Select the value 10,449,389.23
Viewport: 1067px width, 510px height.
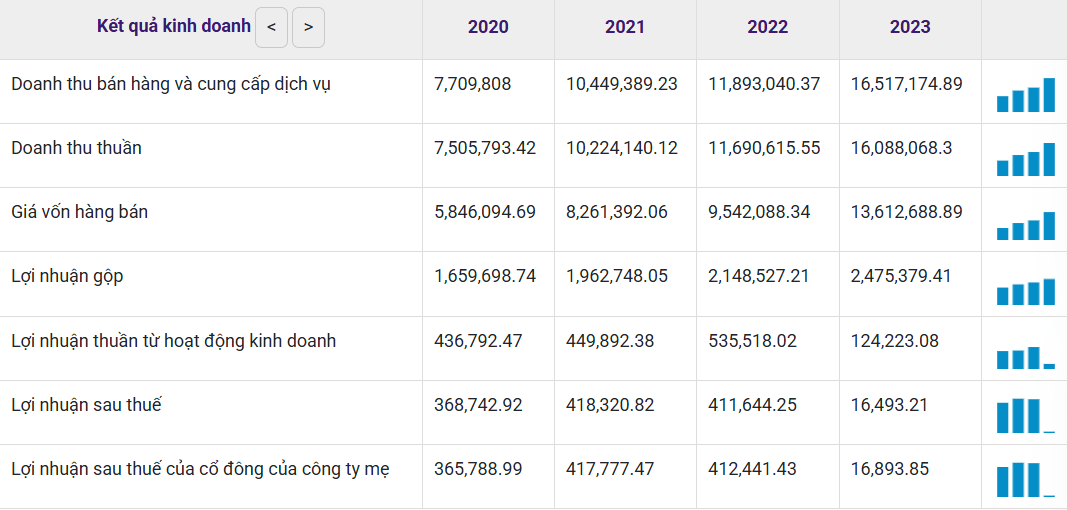tap(622, 84)
